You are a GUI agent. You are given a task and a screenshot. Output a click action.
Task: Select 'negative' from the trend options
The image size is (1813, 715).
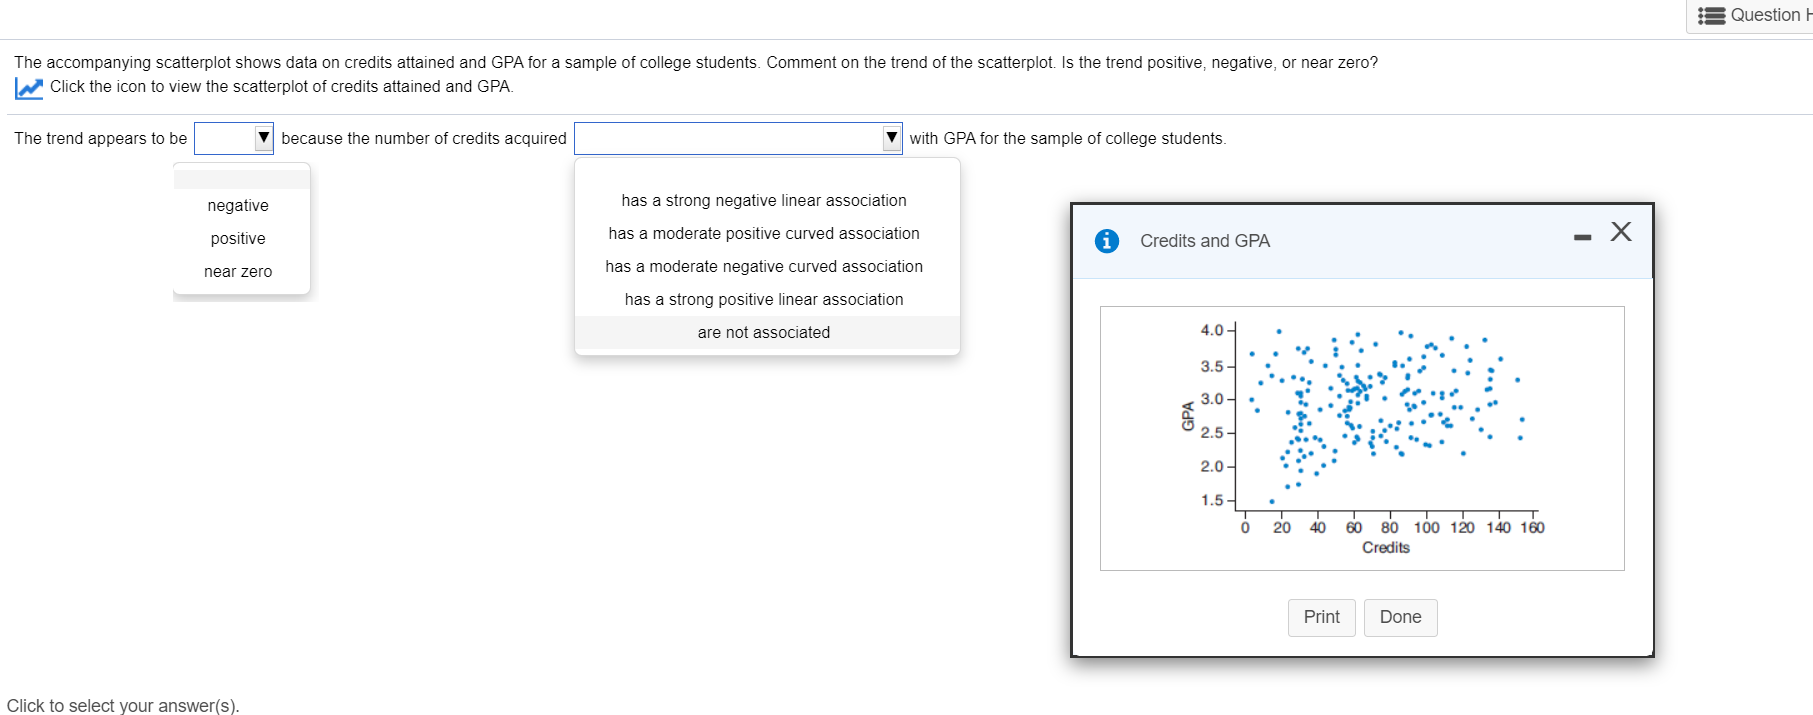coord(237,205)
